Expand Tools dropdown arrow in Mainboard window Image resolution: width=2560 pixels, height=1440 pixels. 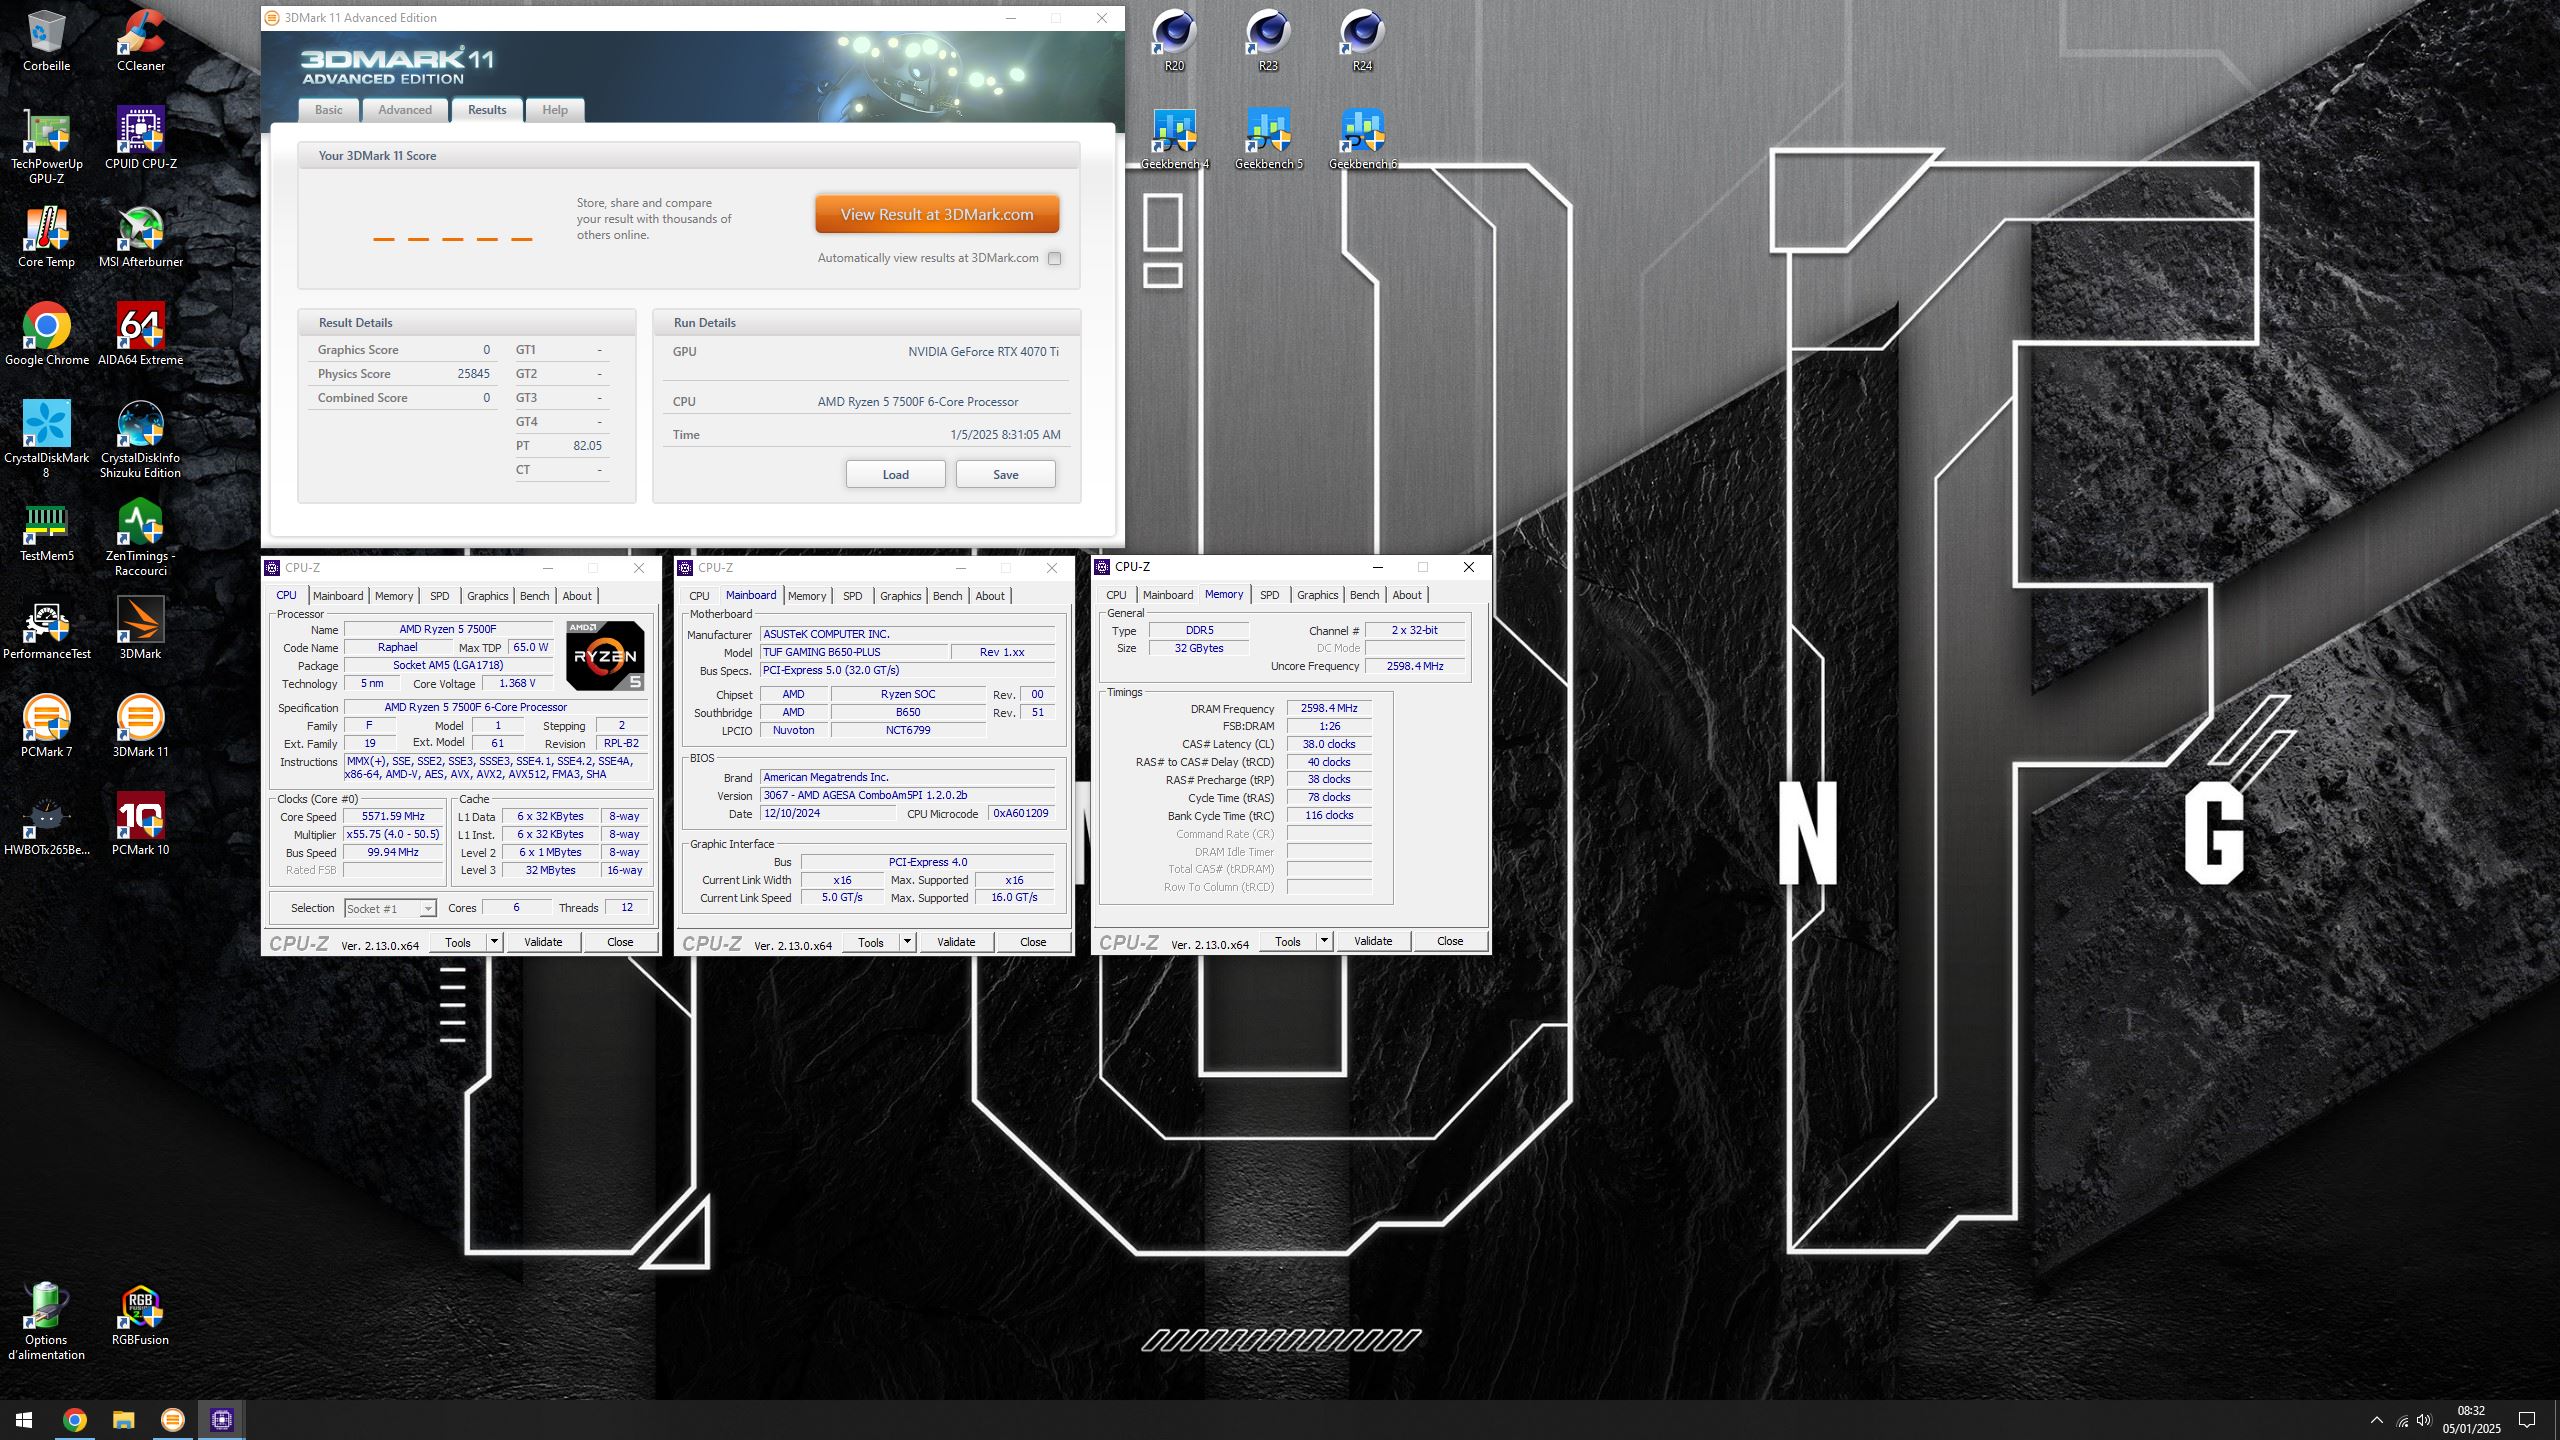point(907,942)
